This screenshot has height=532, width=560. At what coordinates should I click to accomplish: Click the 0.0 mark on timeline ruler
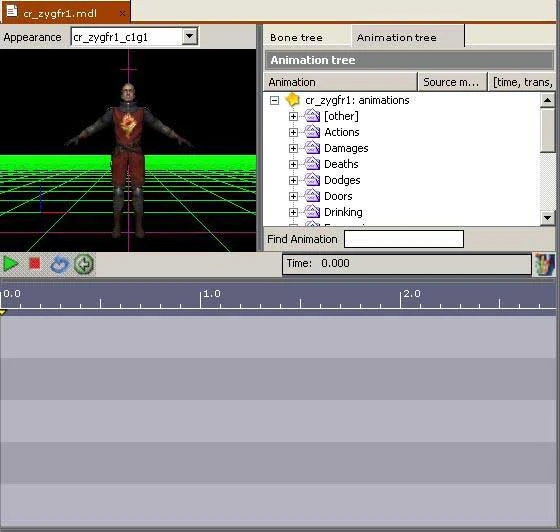[x=12, y=294]
